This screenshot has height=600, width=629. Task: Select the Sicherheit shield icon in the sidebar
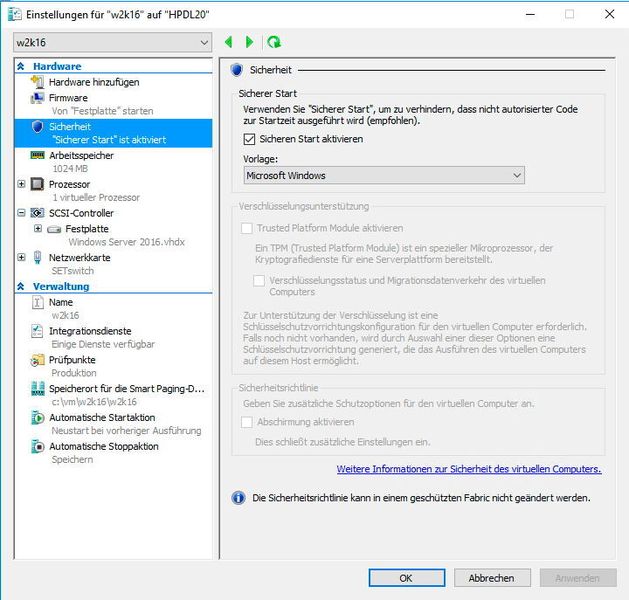tap(37, 127)
